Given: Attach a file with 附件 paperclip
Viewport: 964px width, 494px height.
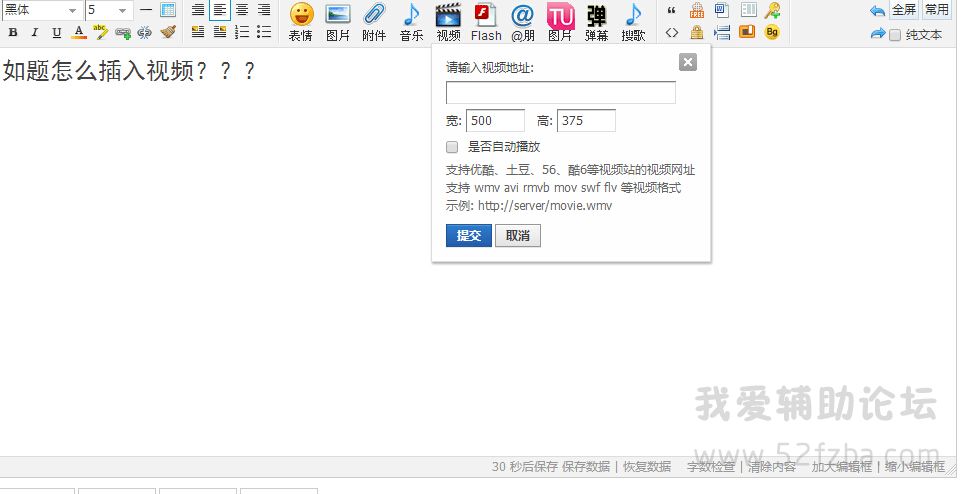Looking at the screenshot, I should (x=374, y=22).
